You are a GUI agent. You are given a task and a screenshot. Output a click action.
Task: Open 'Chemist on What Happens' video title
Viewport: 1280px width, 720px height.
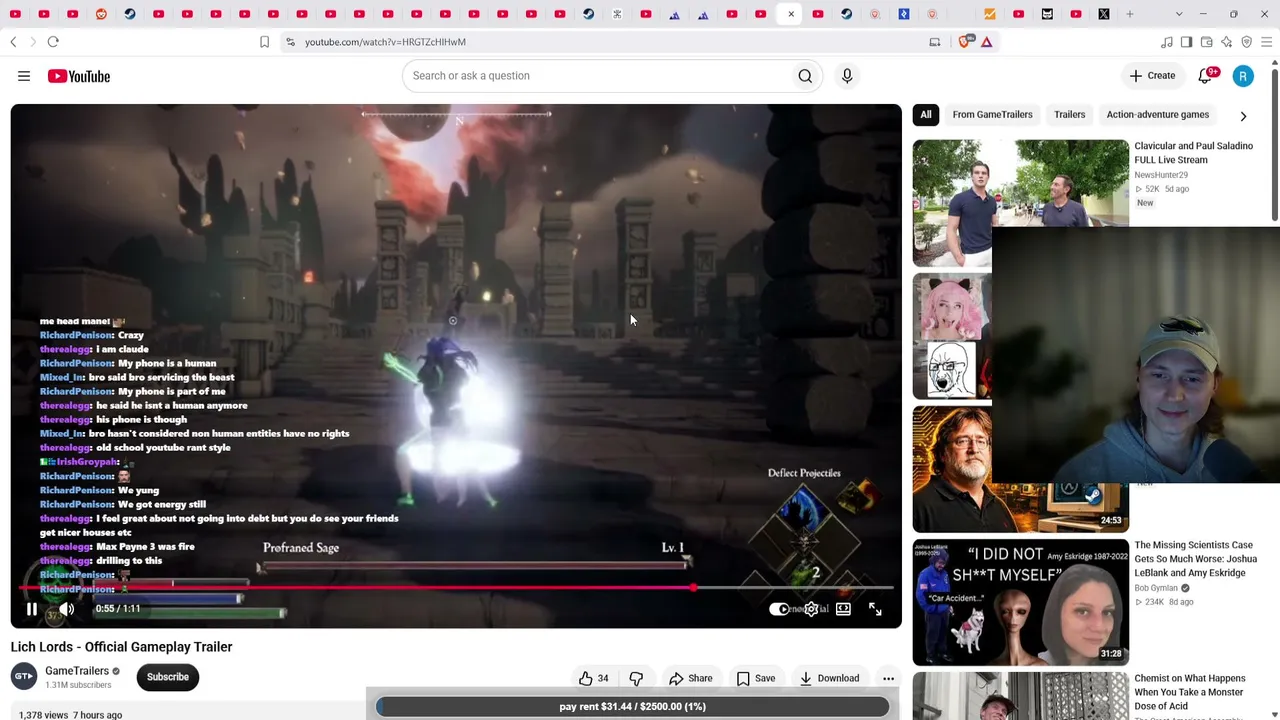pos(1190,692)
